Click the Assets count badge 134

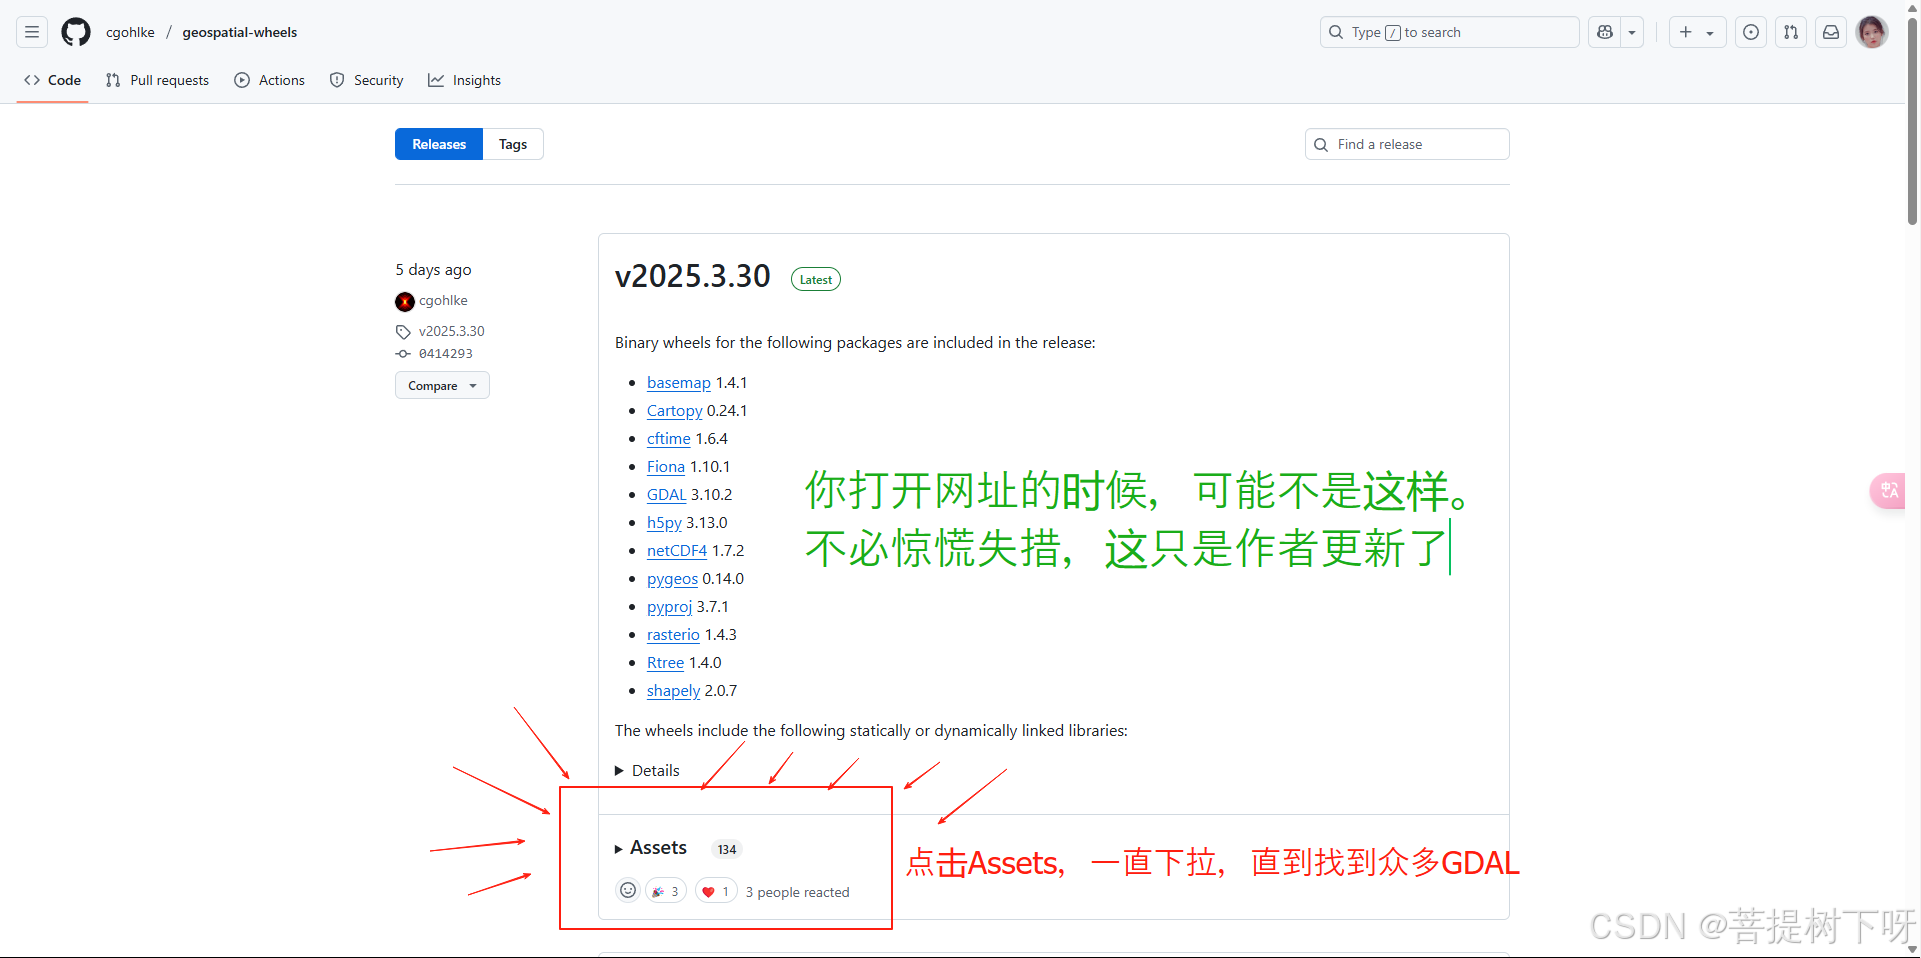[727, 849]
